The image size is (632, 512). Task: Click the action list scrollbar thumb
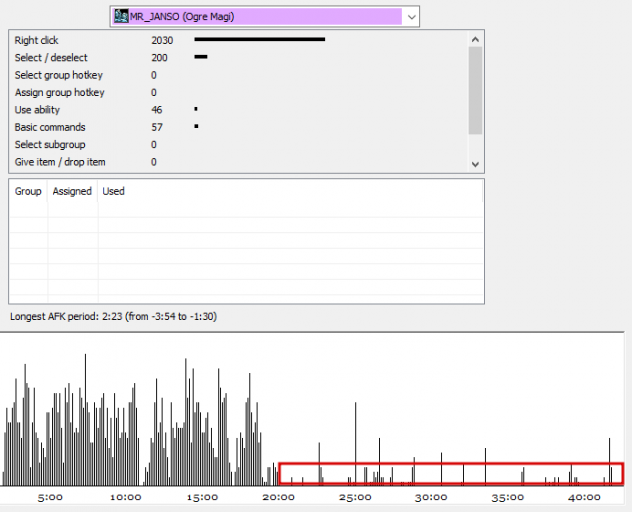click(x=475, y=90)
